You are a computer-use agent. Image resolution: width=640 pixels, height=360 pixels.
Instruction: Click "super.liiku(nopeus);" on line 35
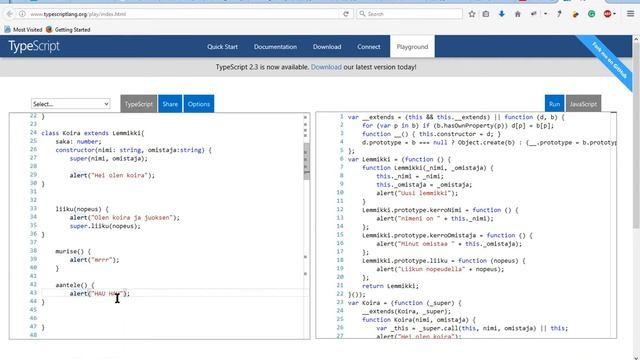(x=105, y=226)
